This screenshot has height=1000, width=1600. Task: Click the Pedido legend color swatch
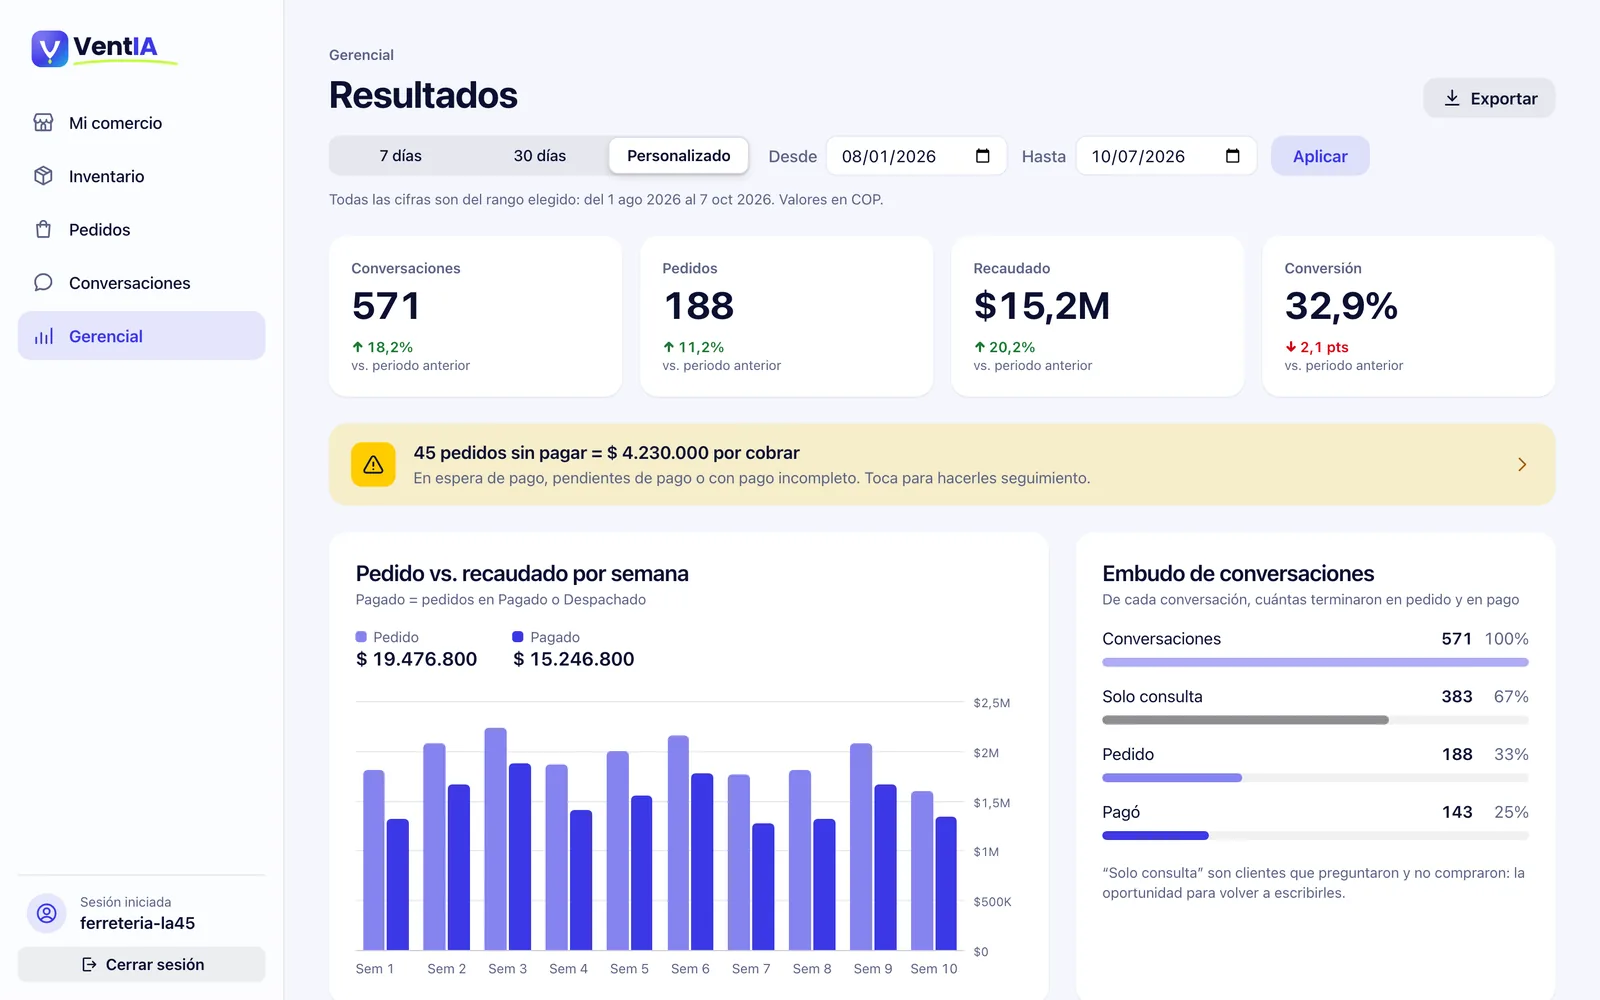click(361, 637)
